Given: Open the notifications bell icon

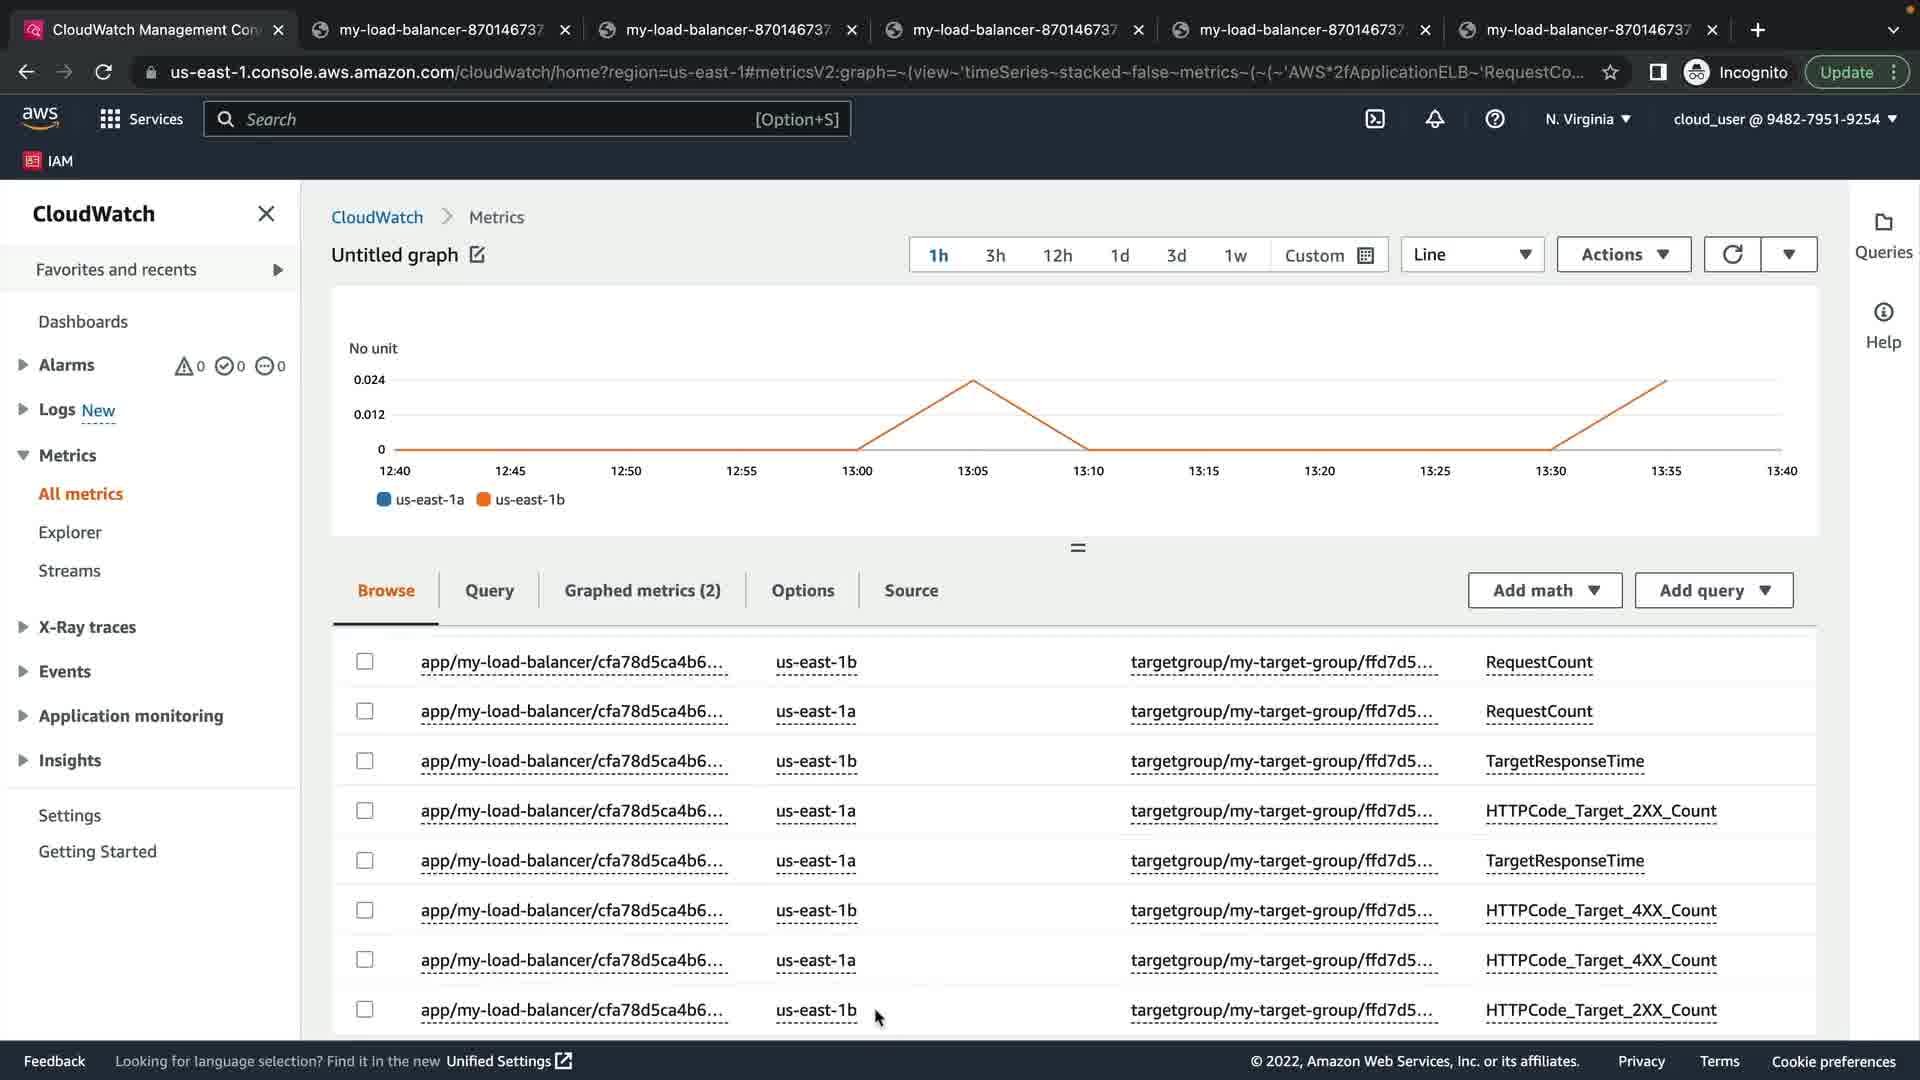Looking at the screenshot, I should click(x=1434, y=119).
